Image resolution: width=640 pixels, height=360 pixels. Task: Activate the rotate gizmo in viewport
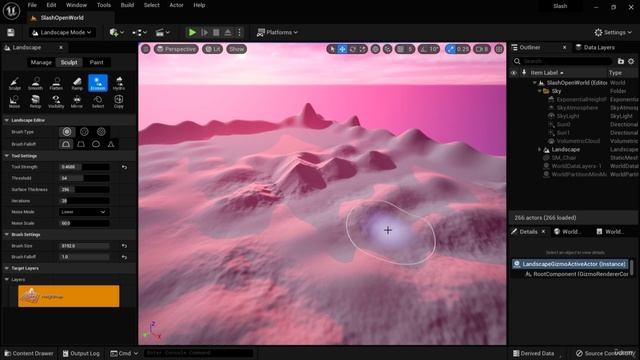353,49
